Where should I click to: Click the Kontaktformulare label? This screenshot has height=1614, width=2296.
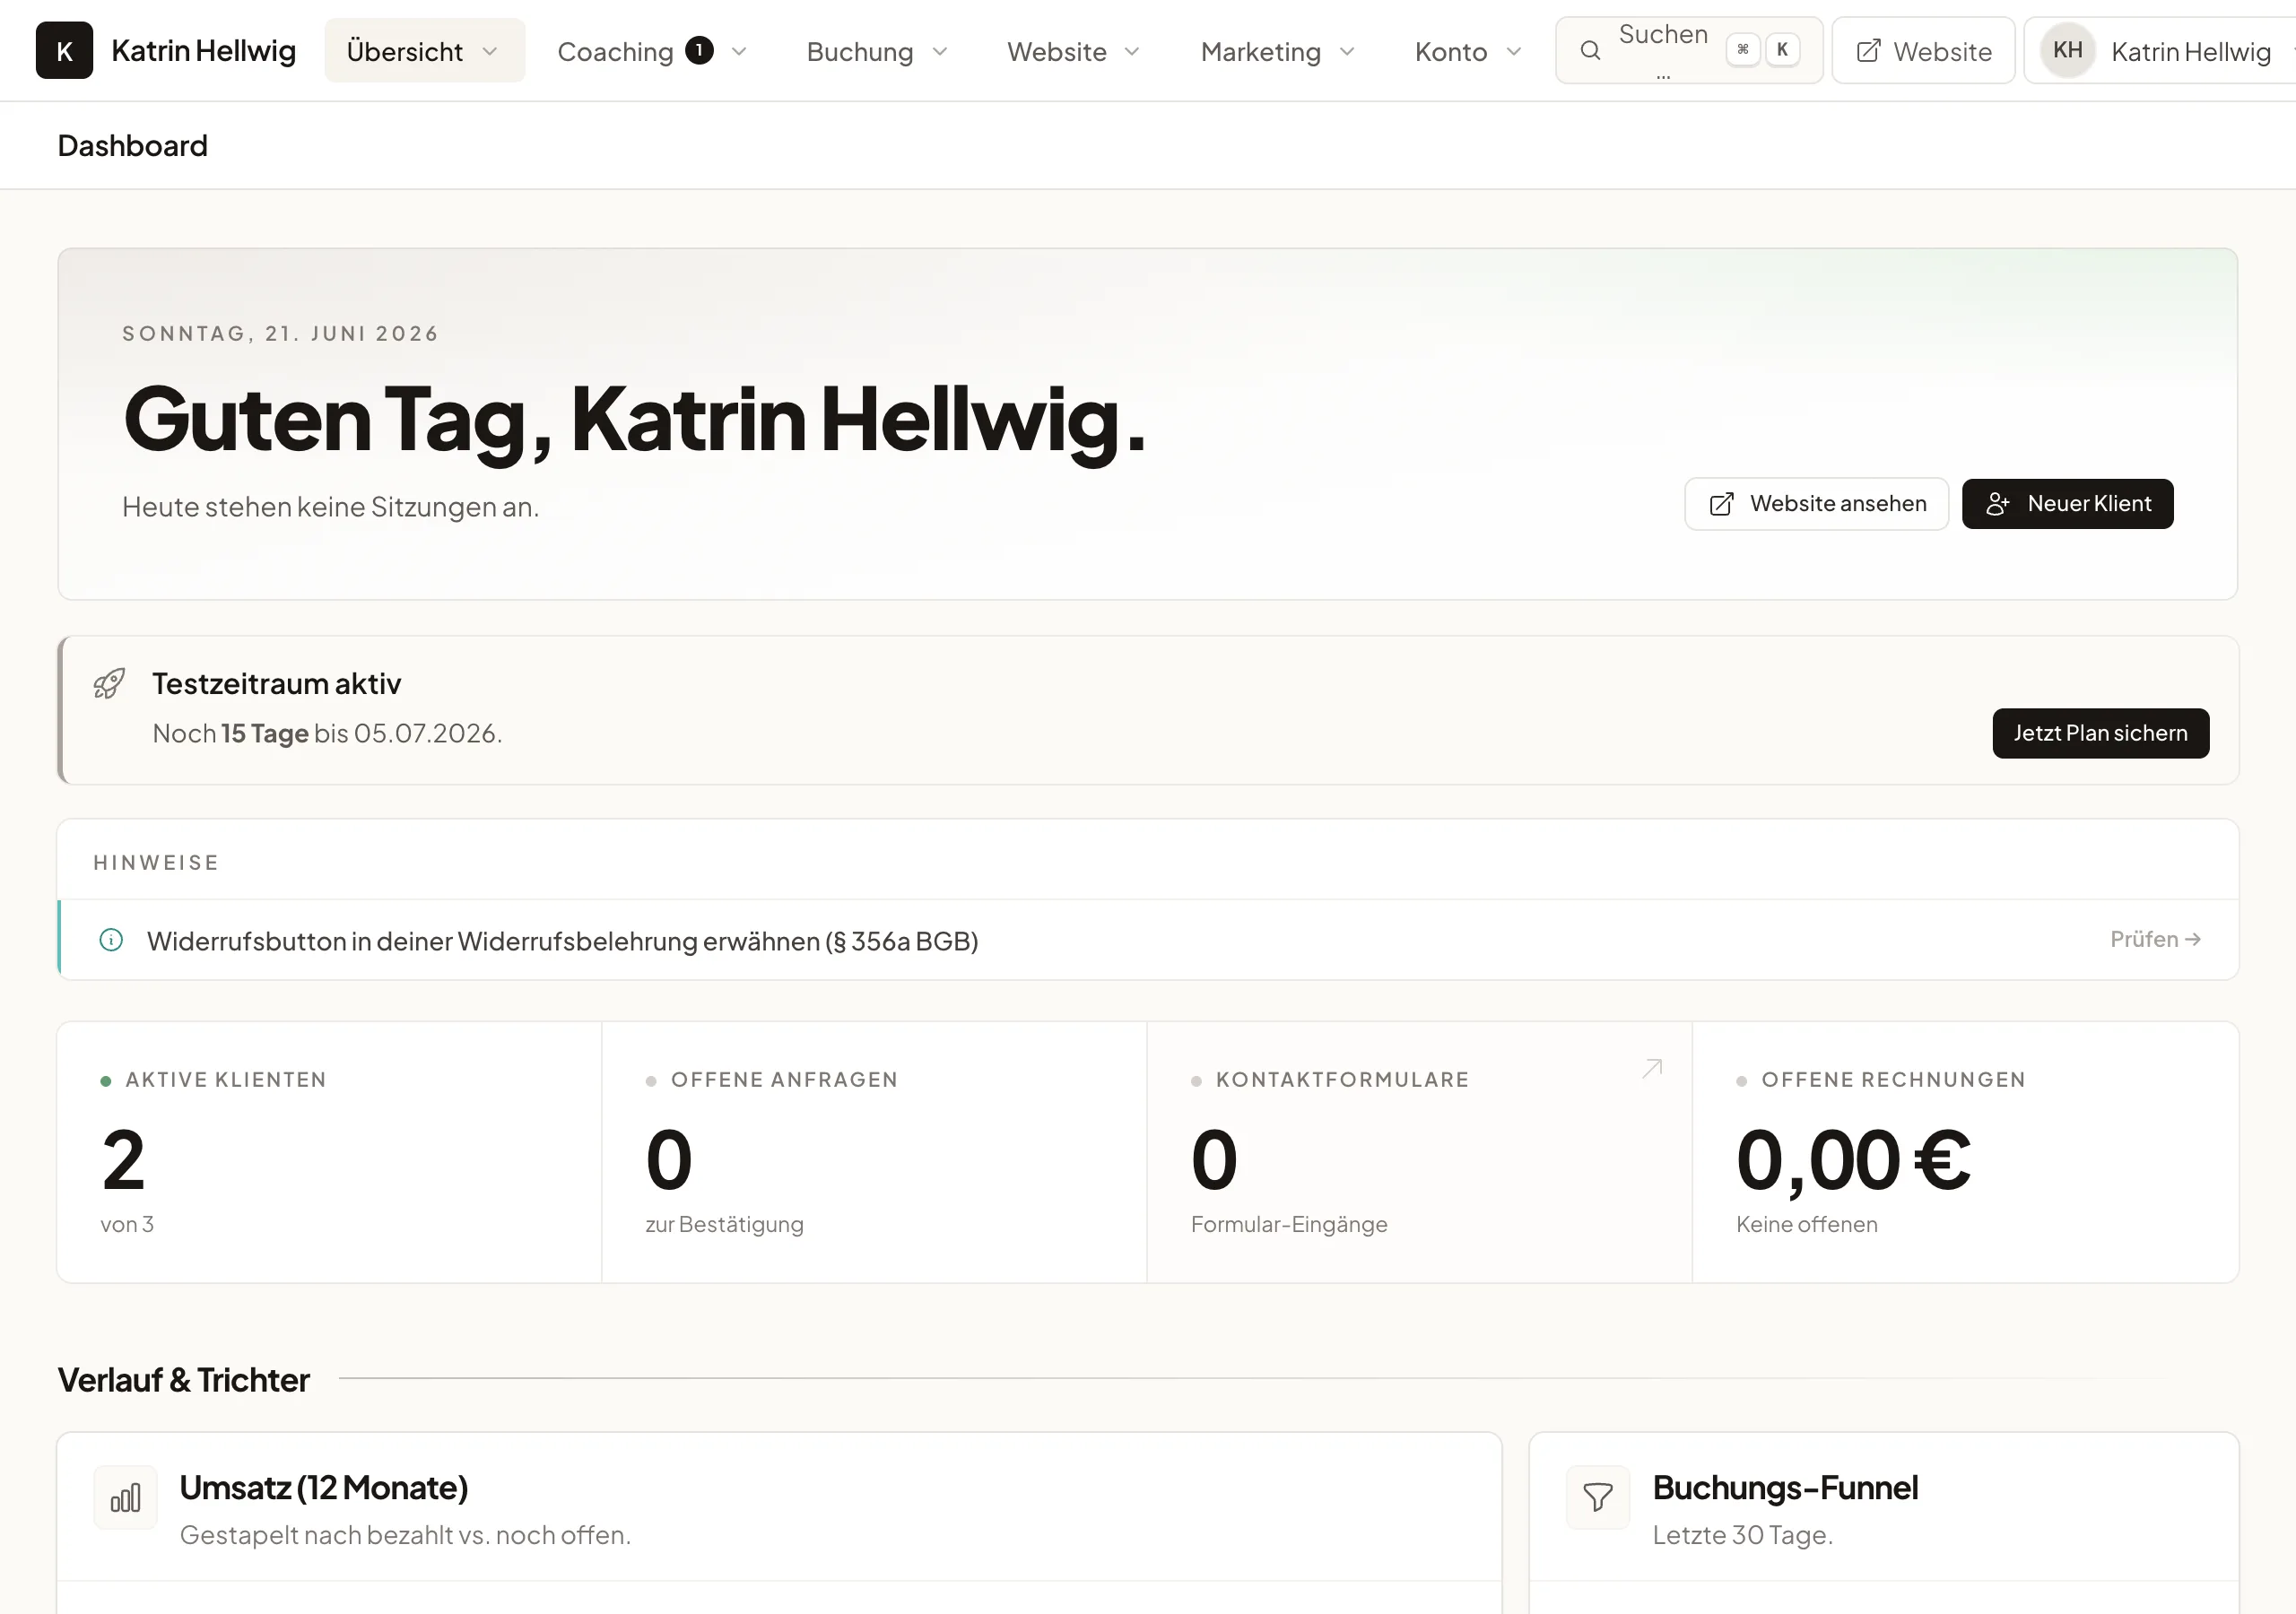(x=1342, y=1080)
